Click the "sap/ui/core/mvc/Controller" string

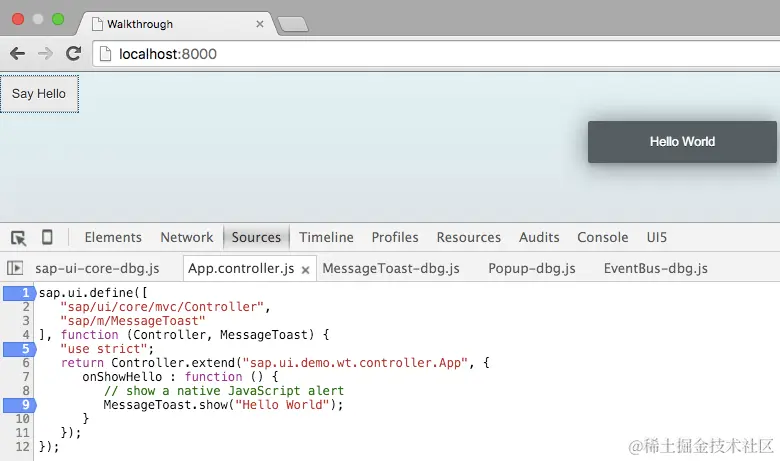point(162,307)
